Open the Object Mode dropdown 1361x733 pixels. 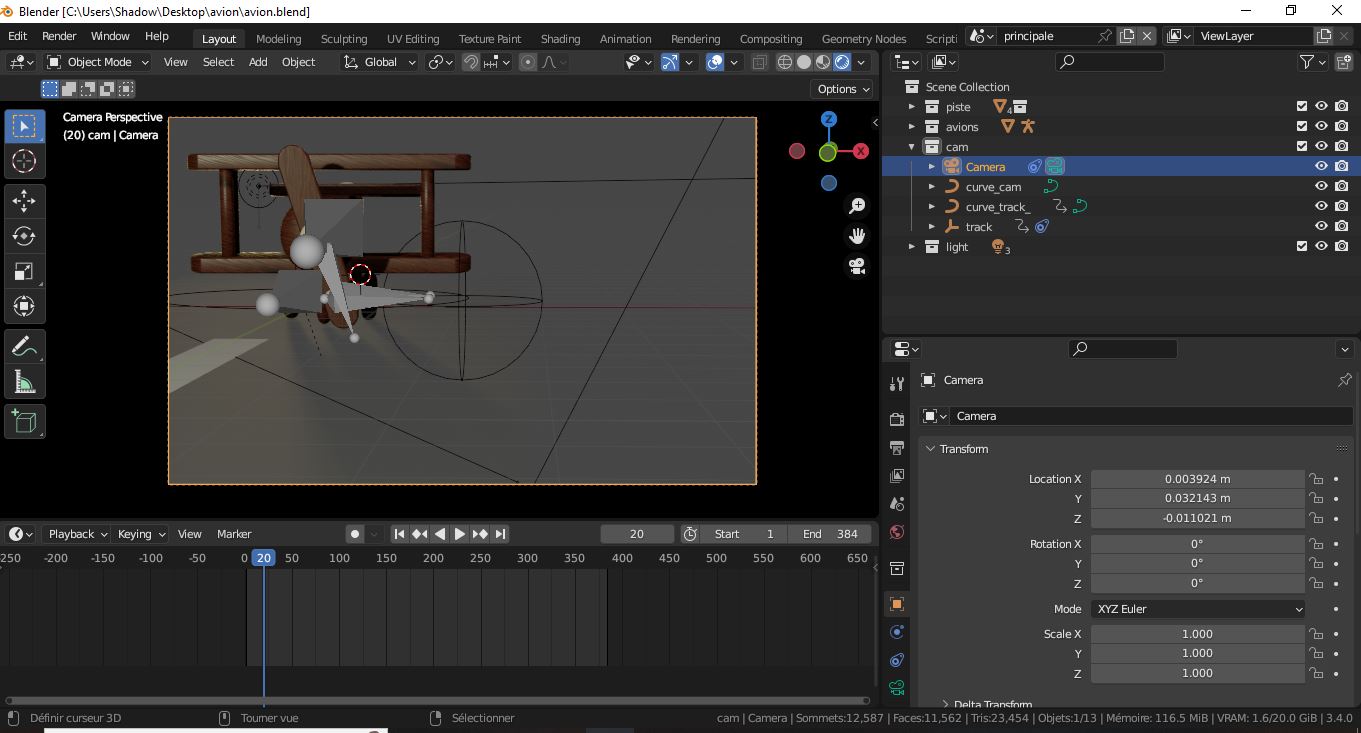tap(98, 62)
